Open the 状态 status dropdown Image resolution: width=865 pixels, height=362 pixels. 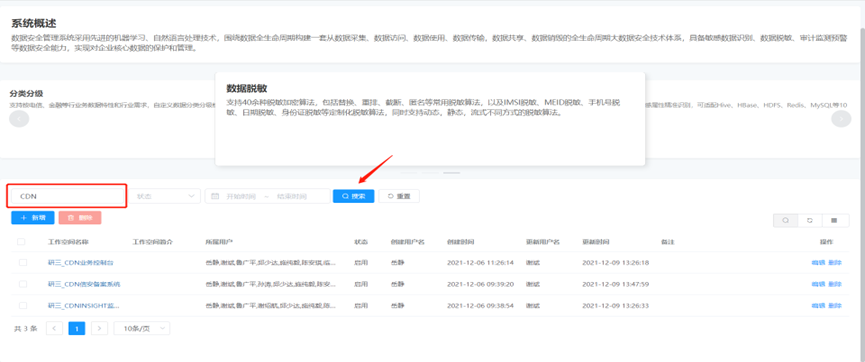coord(166,196)
